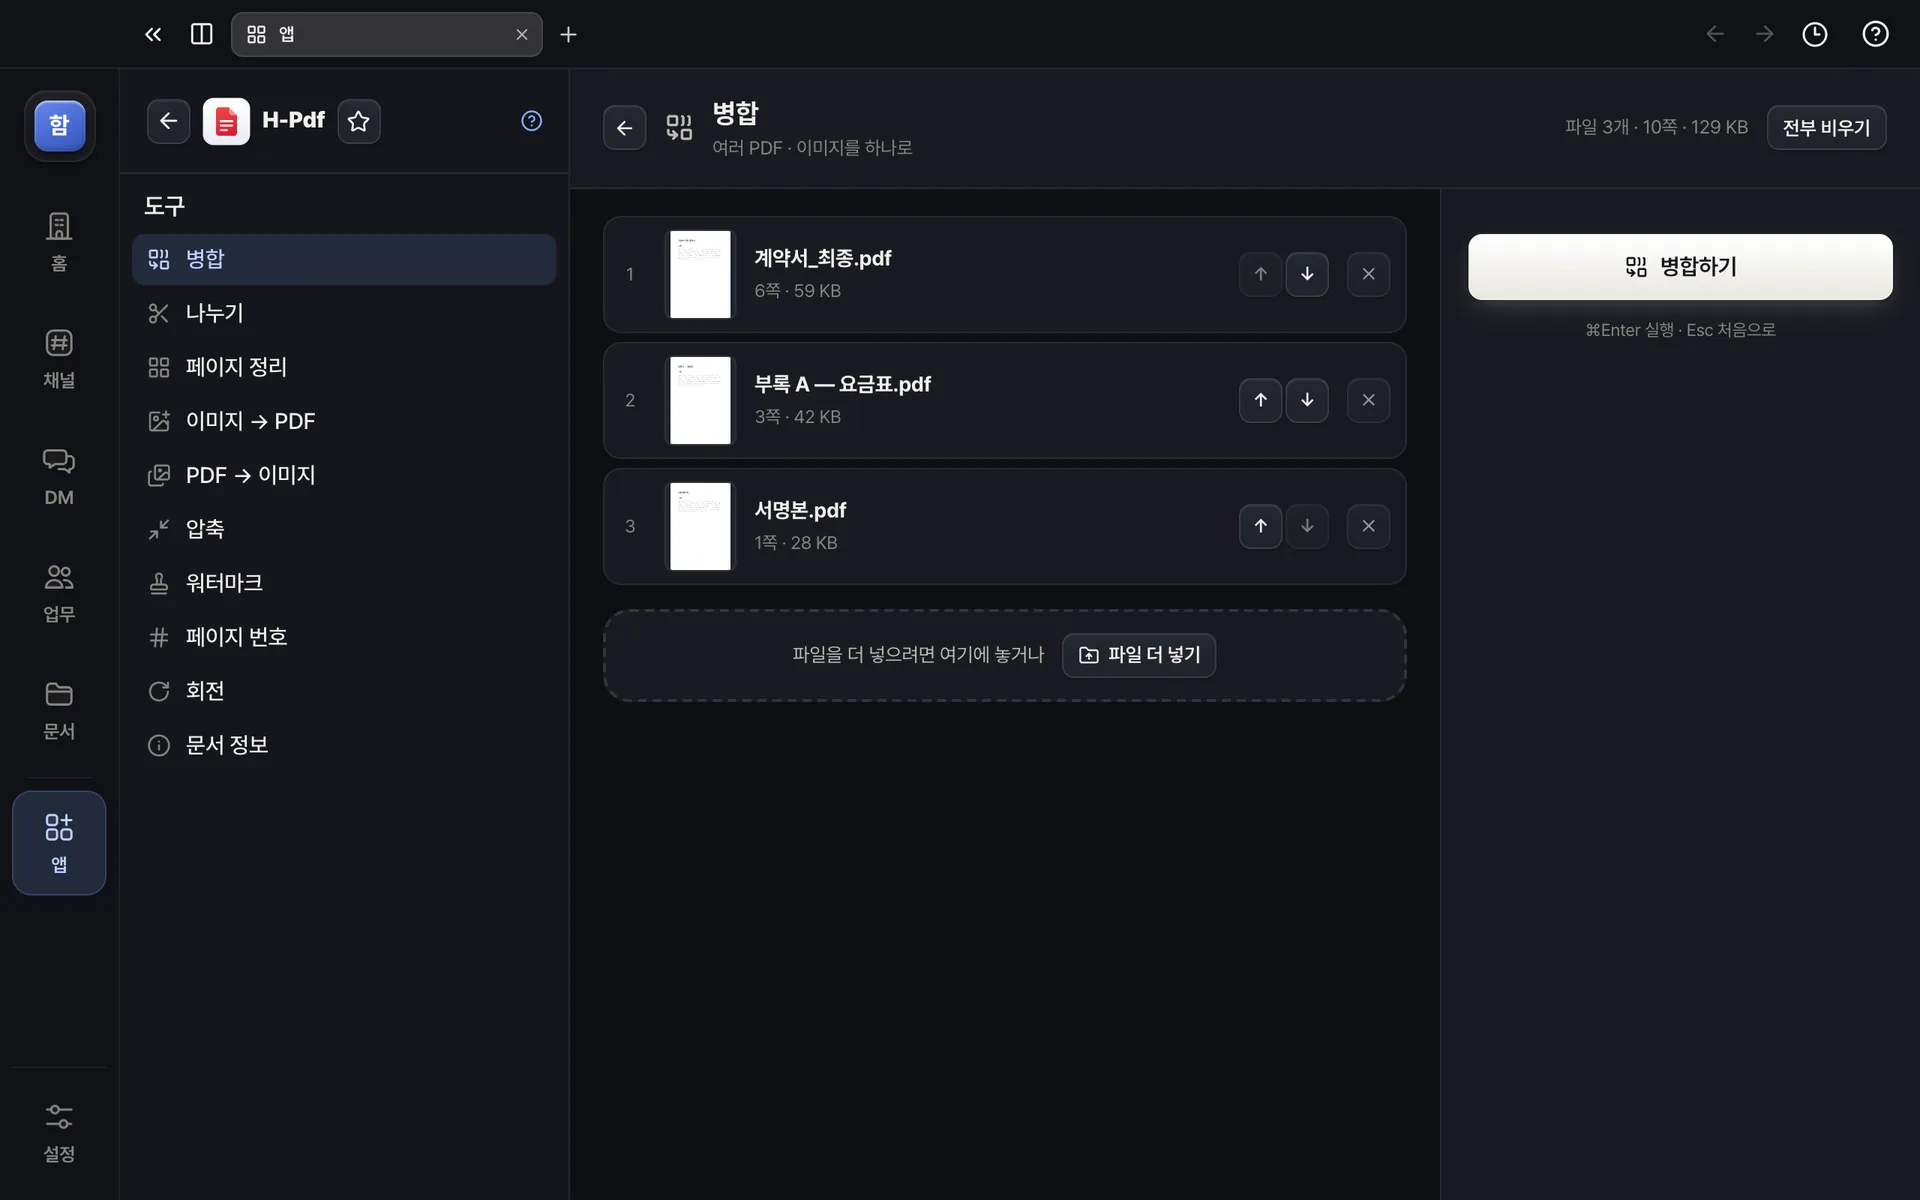1920x1200 pixels.
Task: Select the 페이지 정리 tool
Action: [x=343, y=367]
